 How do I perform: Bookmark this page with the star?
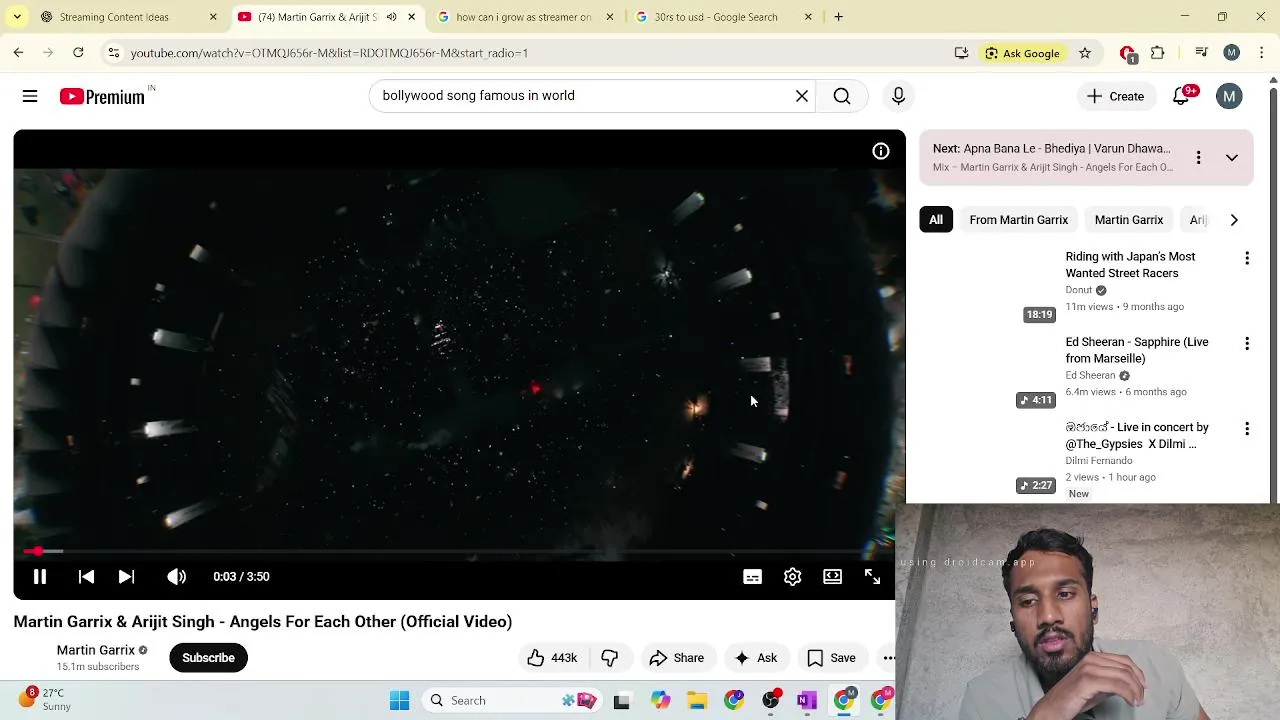click(x=1085, y=53)
